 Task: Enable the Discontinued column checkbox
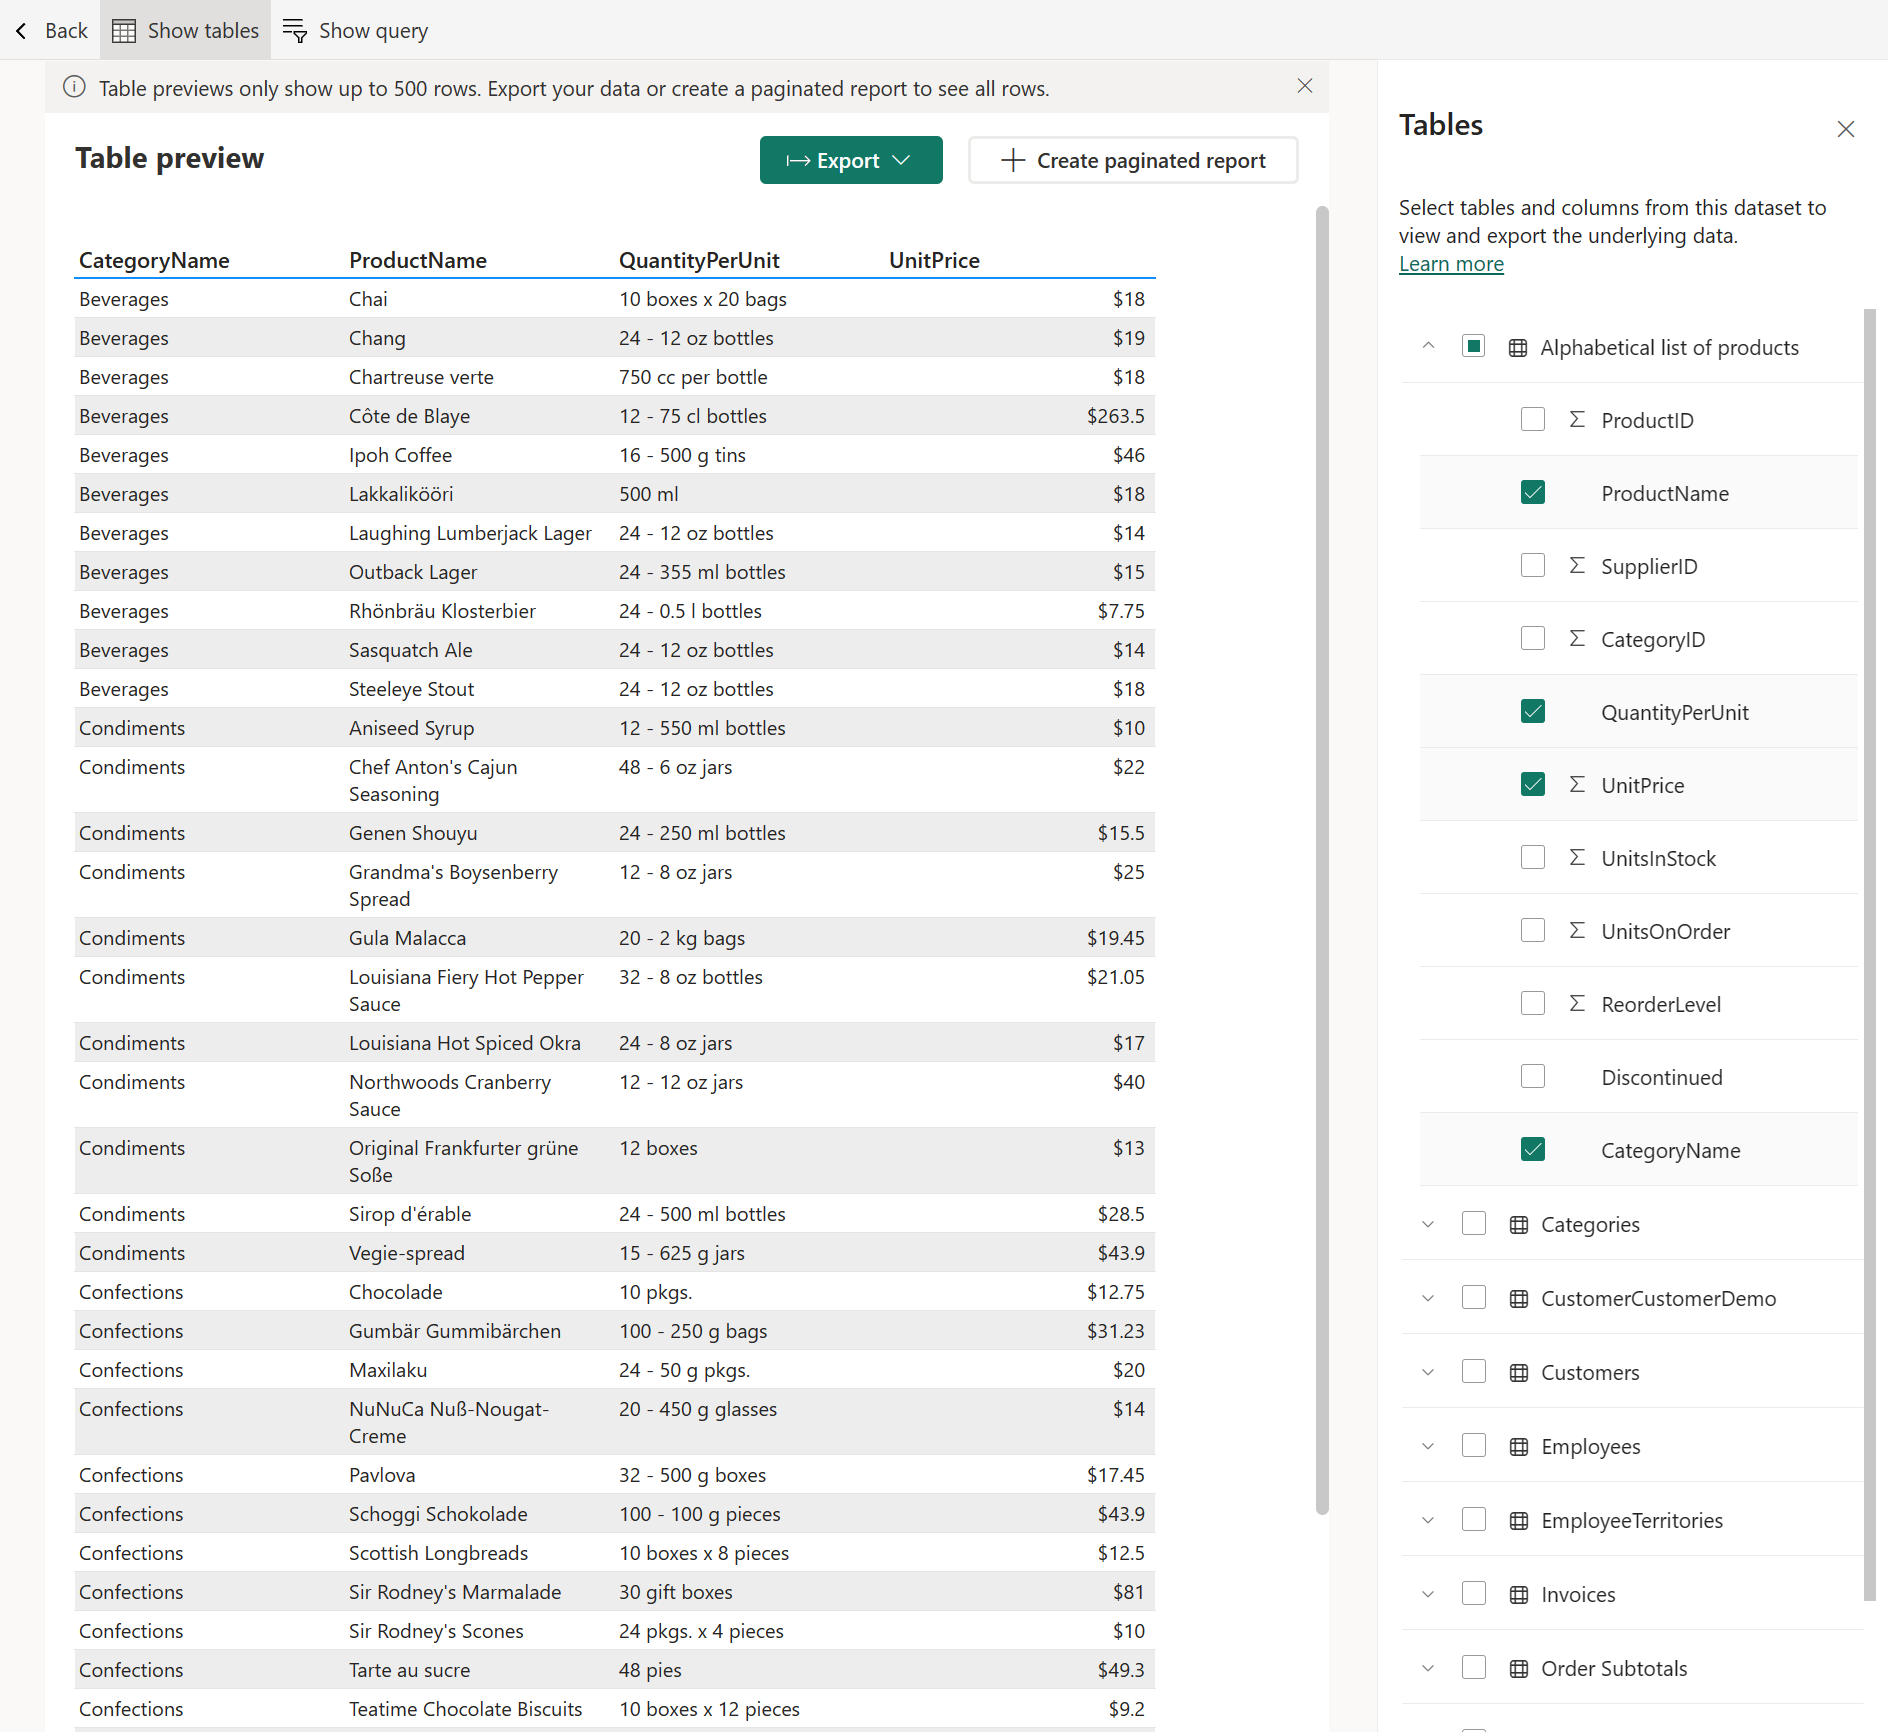[1533, 1076]
